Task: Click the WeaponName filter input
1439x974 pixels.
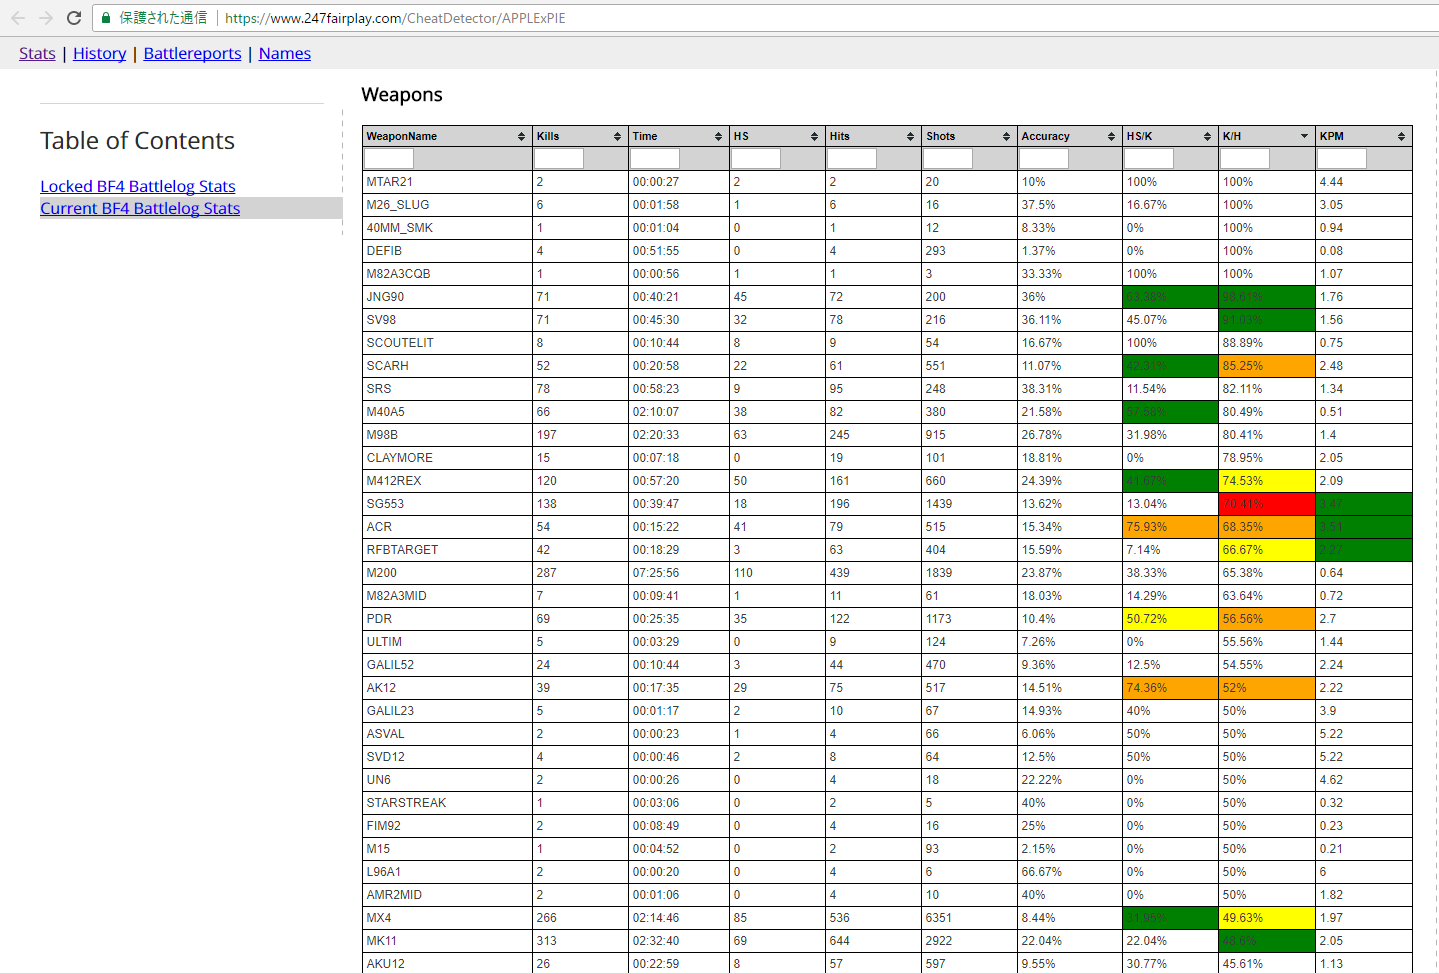Action: click(x=389, y=158)
